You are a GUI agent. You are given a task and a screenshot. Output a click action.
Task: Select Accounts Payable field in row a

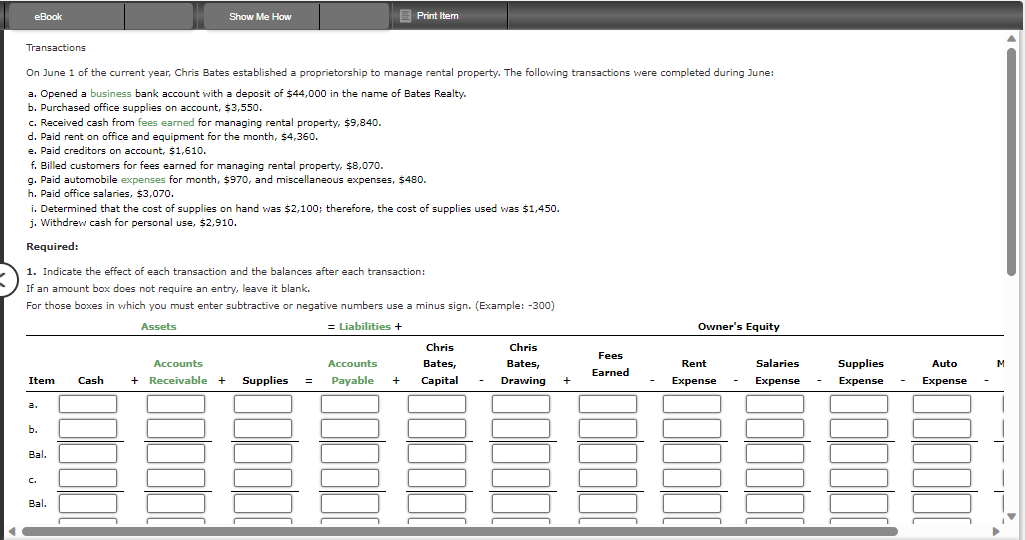tap(350, 404)
